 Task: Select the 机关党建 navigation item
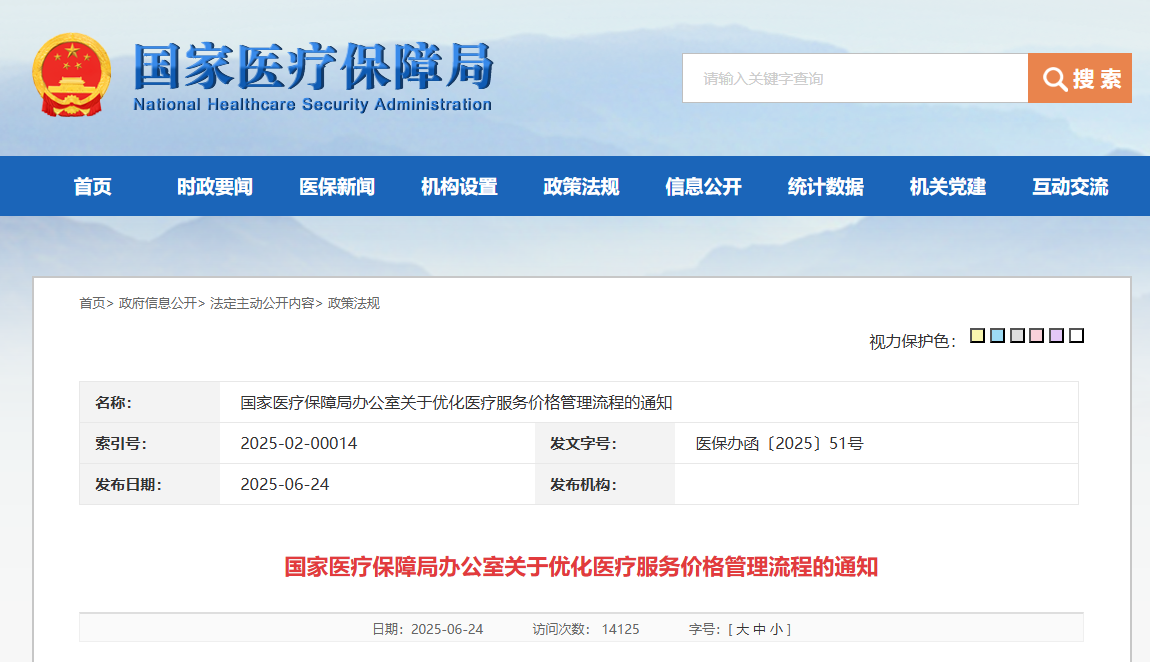948,187
